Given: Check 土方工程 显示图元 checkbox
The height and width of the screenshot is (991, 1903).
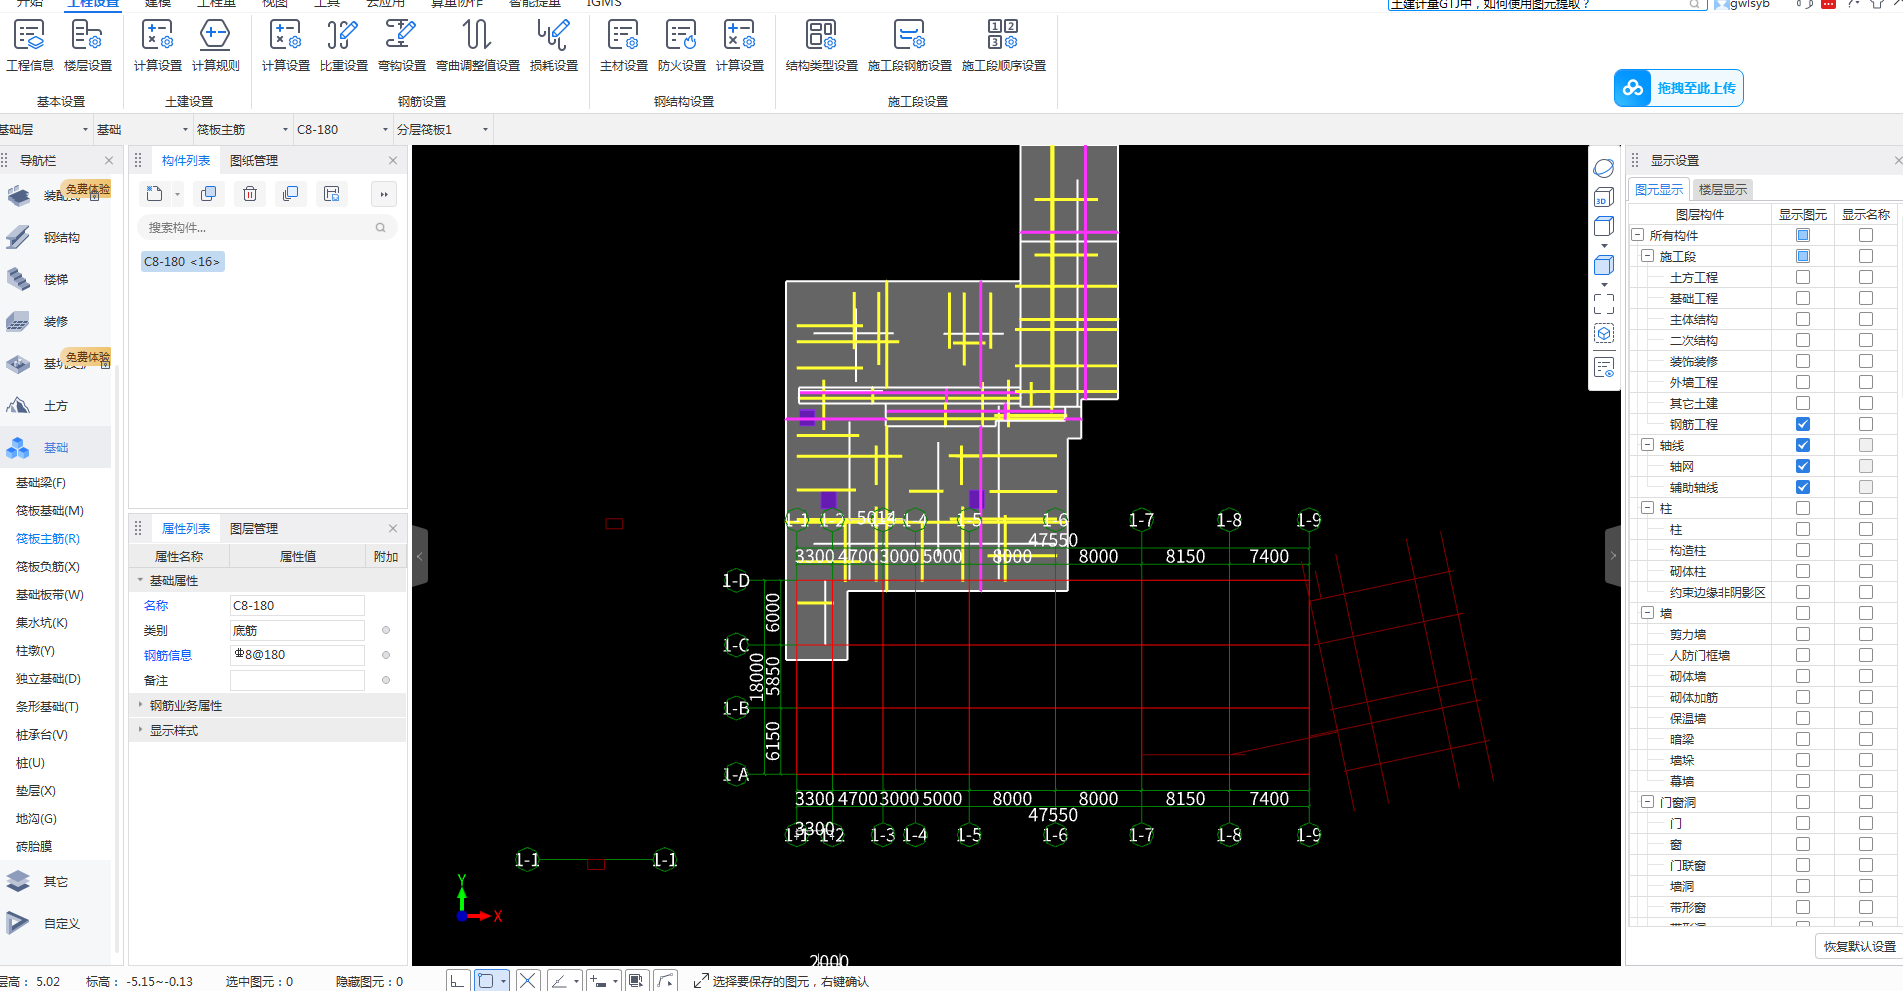Looking at the screenshot, I should [1802, 277].
